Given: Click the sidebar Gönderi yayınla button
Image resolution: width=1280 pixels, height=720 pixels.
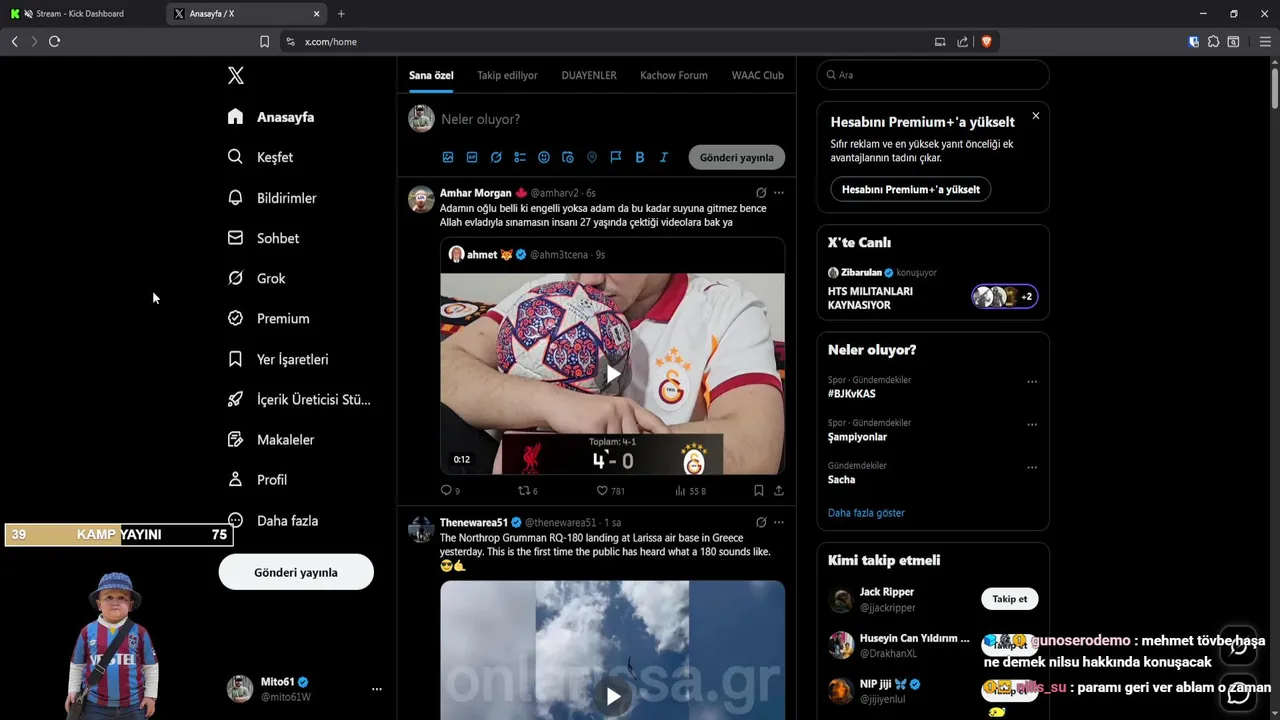Looking at the screenshot, I should point(296,572).
